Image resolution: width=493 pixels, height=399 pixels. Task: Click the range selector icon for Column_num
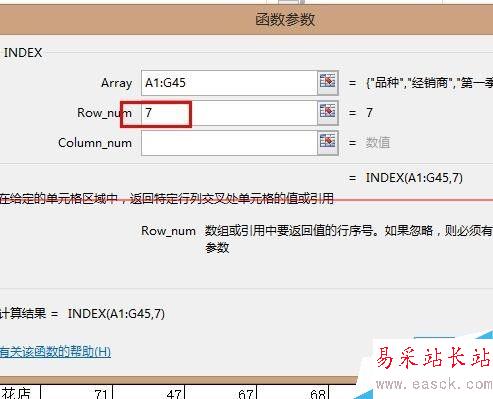pos(328,143)
